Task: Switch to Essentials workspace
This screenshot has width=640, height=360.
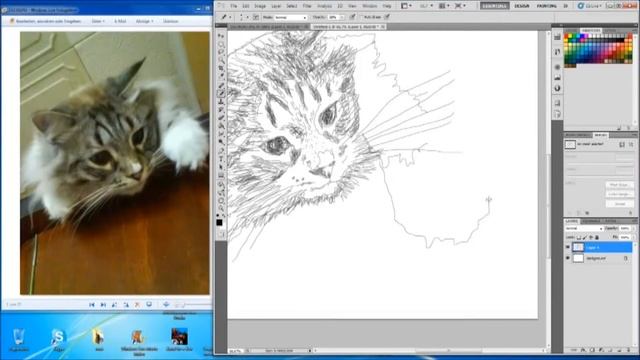Action: [494, 6]
